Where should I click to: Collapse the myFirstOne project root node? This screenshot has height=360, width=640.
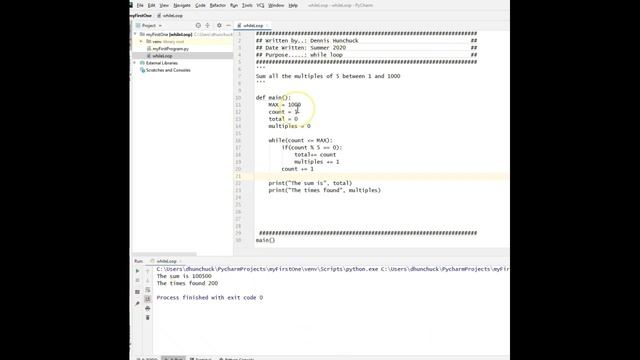136,34
